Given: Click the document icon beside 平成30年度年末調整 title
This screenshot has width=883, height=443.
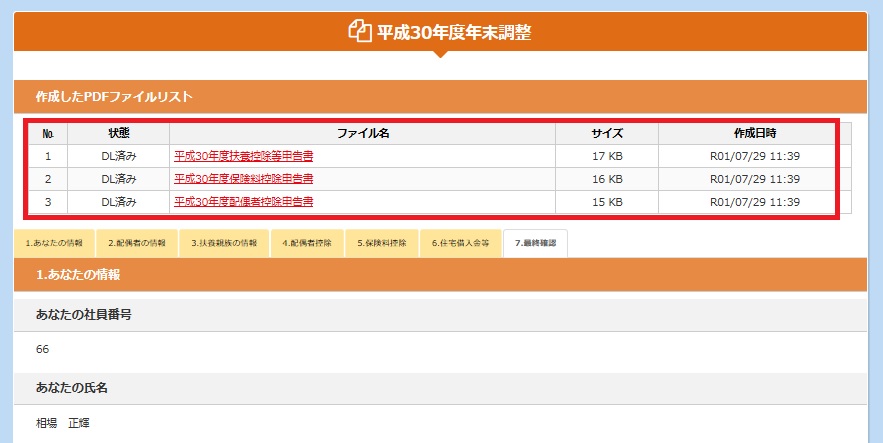Looking at the screenshot, I should coord(359,32).
